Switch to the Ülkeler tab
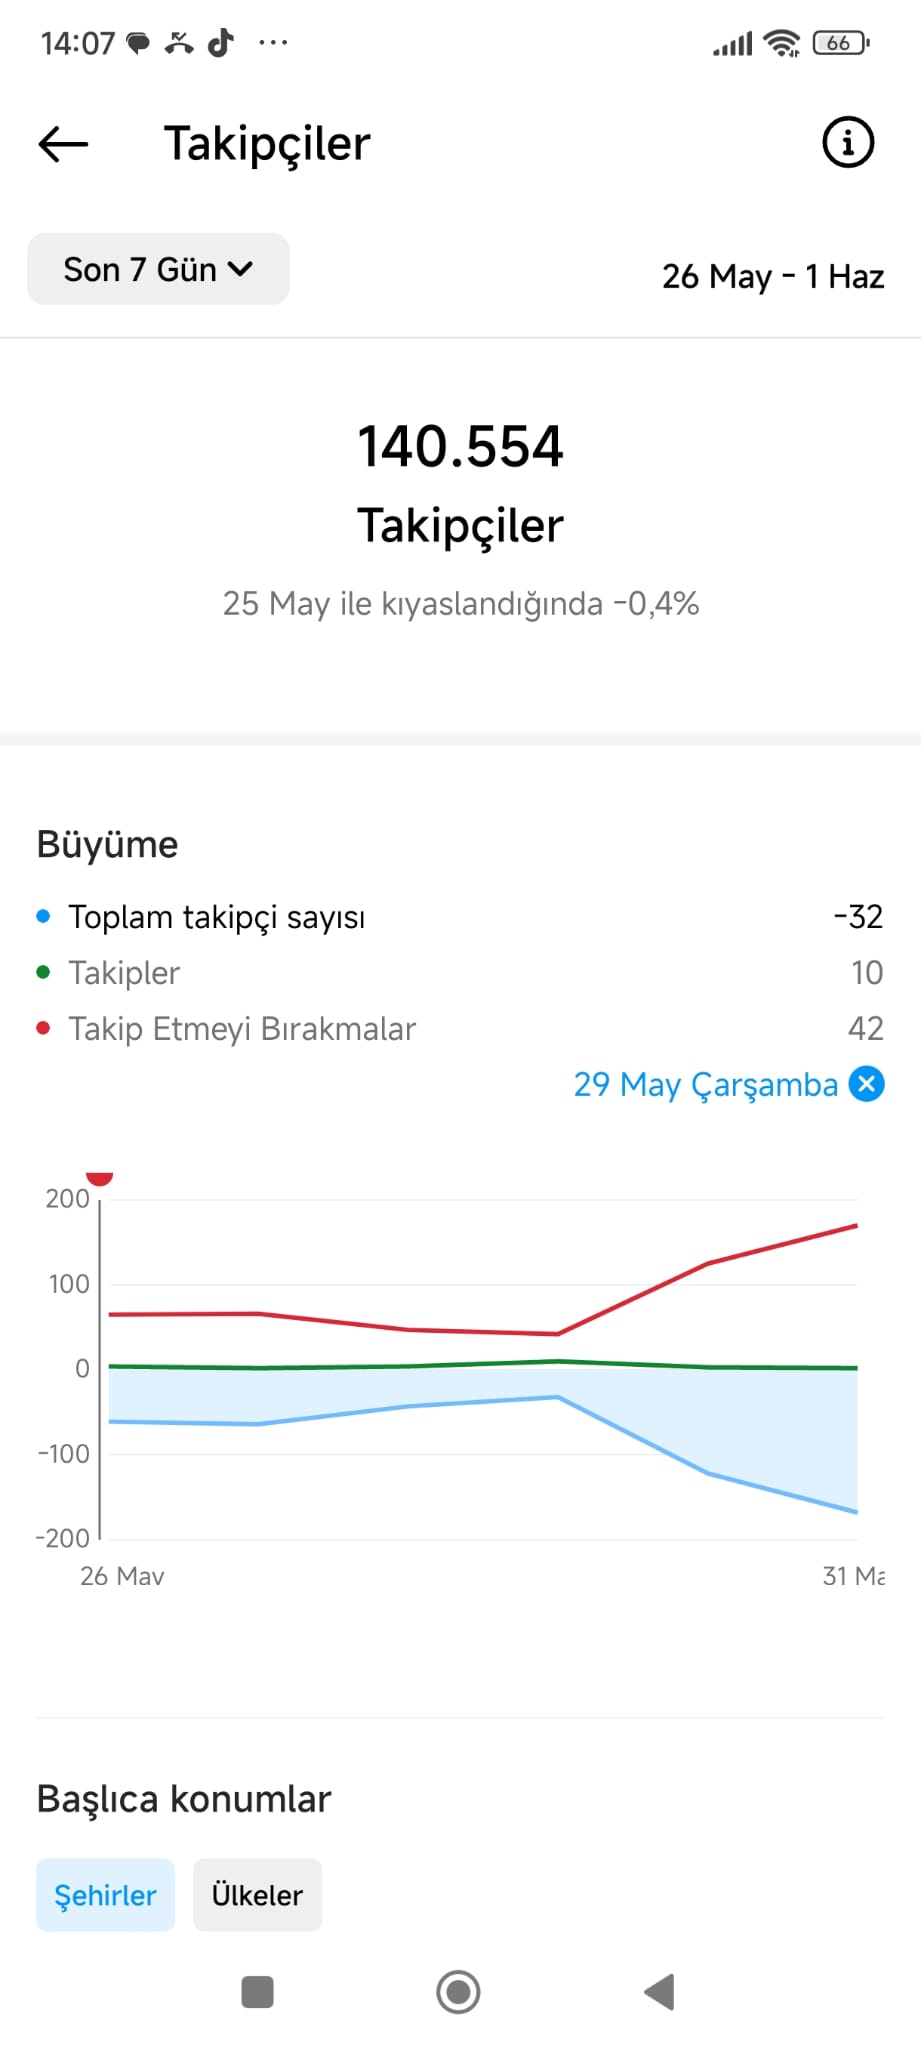921x2048 pixels. 257,1895
